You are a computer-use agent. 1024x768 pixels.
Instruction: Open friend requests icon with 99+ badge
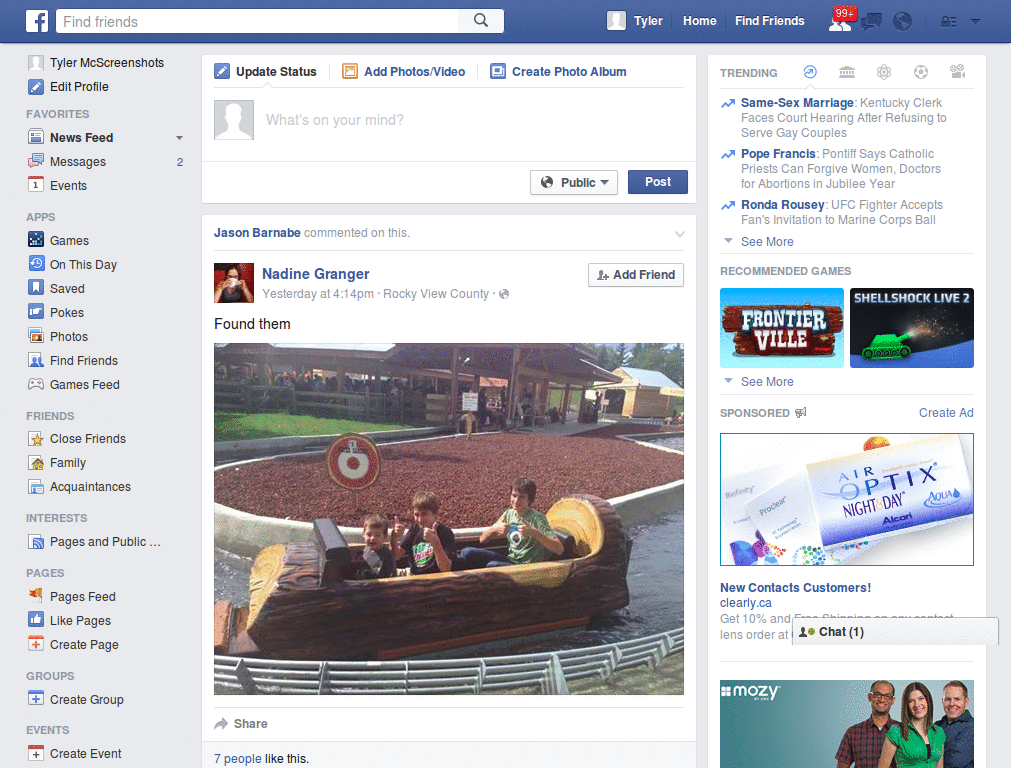tap(841, 21)
